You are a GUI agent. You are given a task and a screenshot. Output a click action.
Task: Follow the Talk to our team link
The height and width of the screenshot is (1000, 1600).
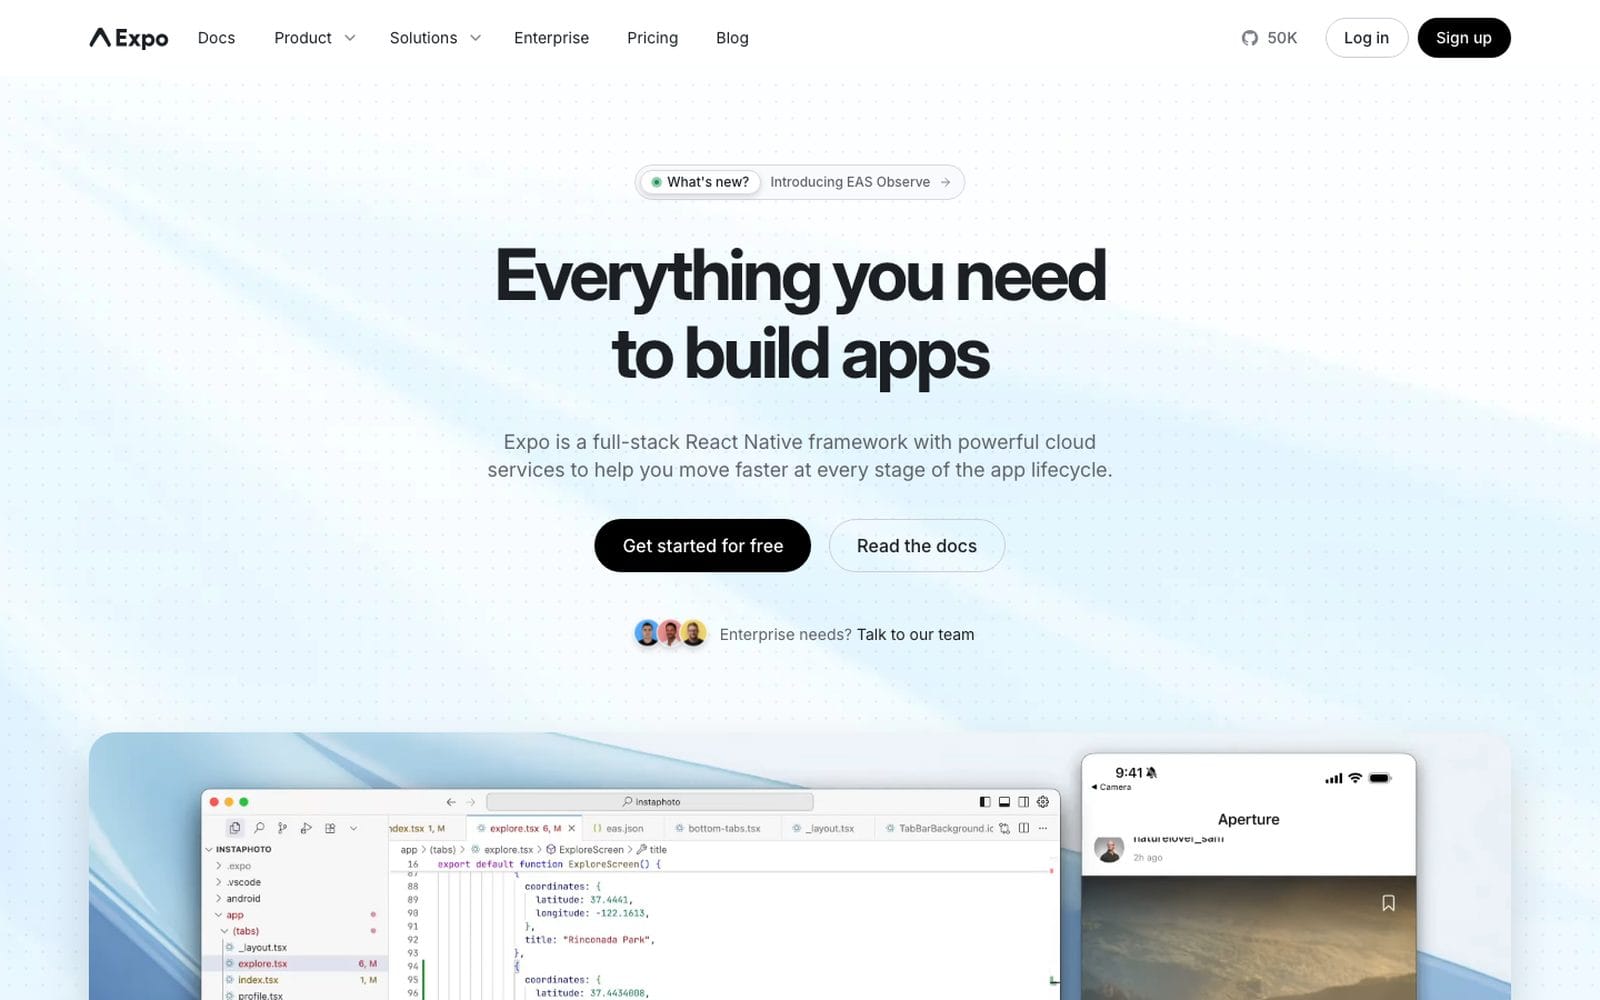click(915, 634)
